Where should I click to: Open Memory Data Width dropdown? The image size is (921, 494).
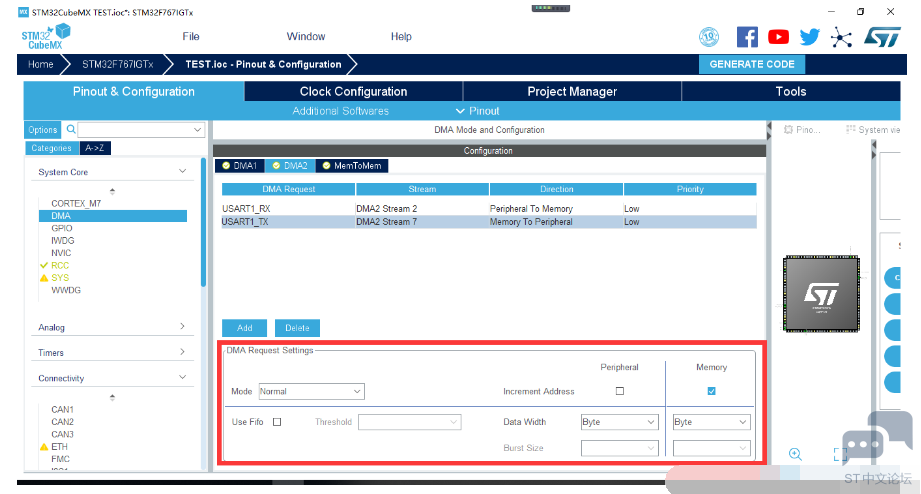coord(711,422)
